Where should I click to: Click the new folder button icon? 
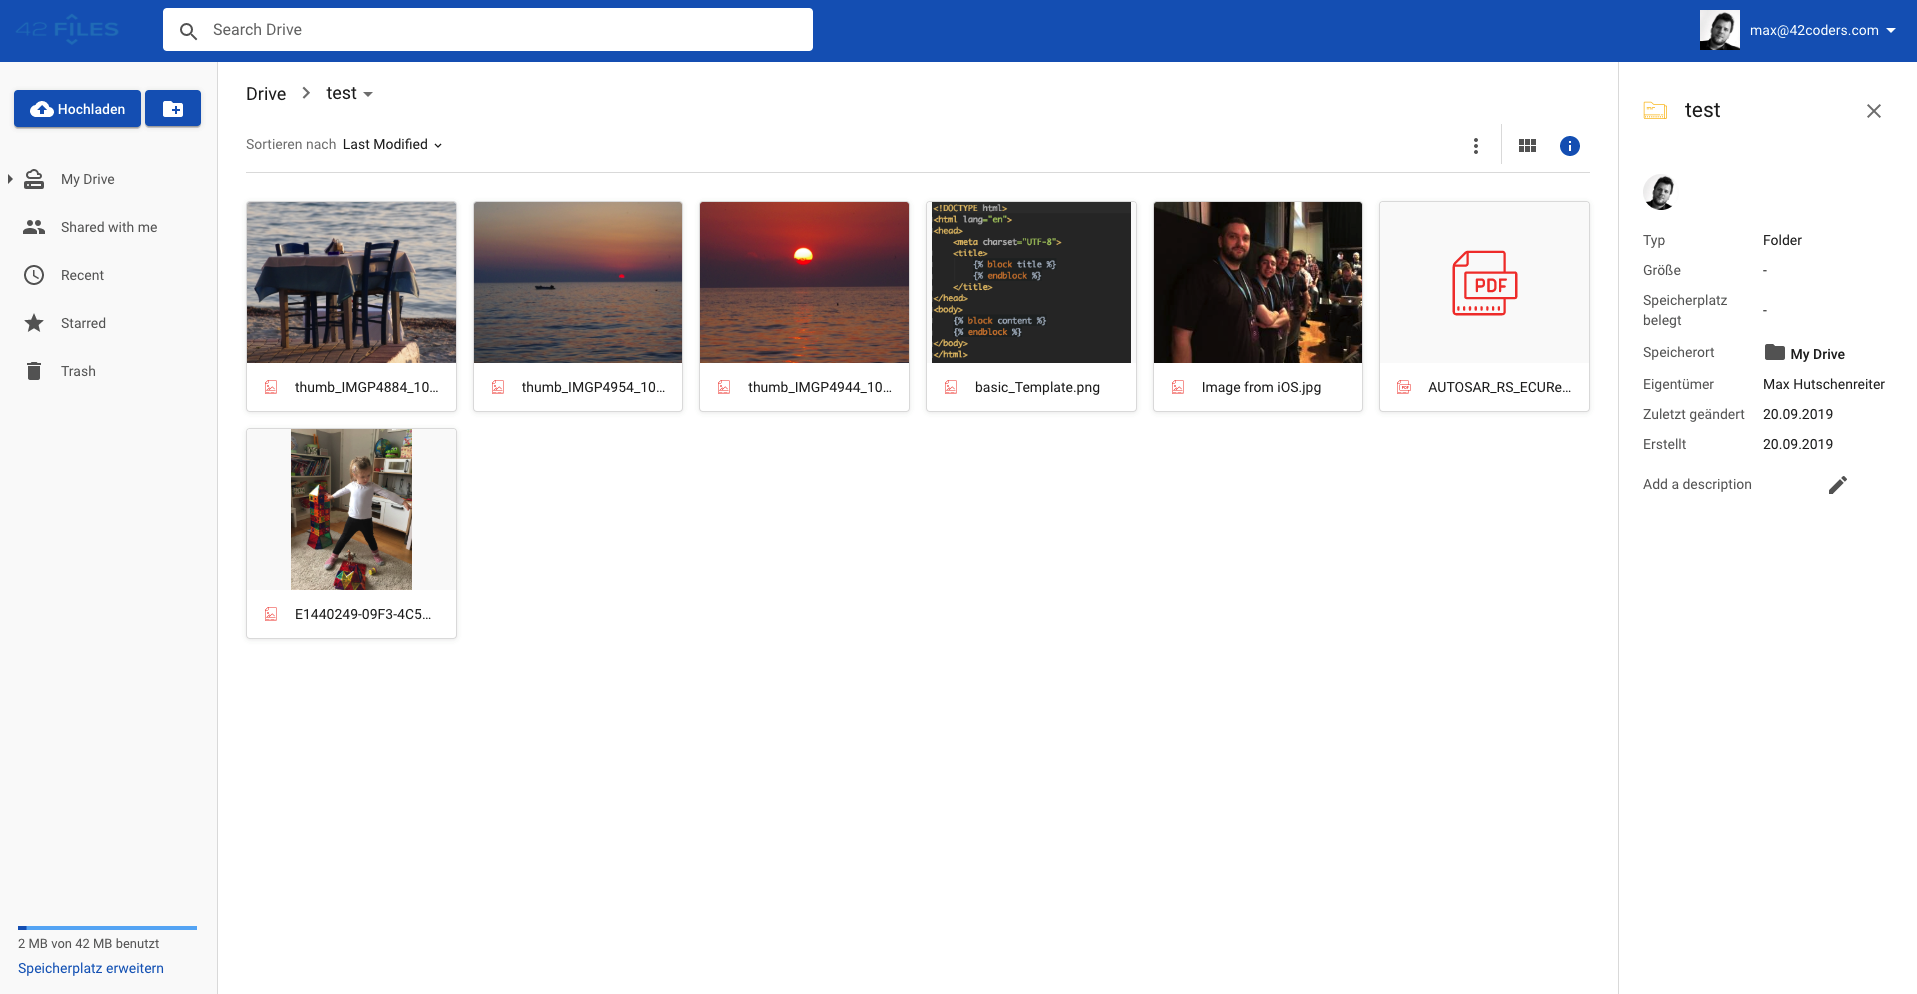coord(173,109)
